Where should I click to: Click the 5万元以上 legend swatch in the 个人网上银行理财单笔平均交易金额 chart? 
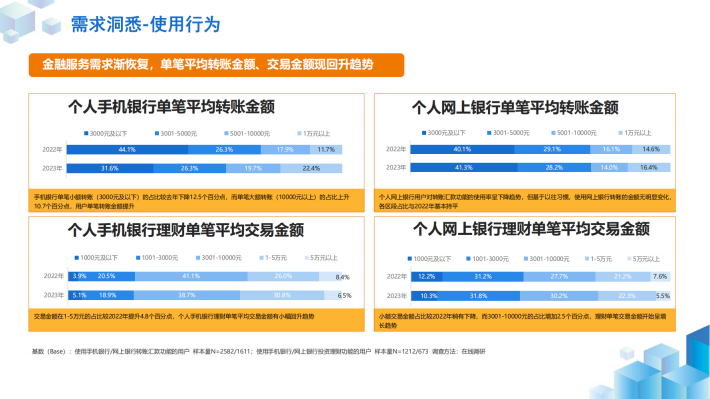coord(629,259)
